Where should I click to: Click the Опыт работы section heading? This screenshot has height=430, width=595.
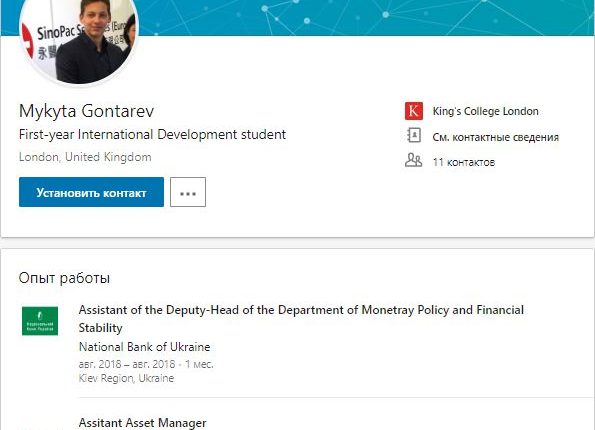click(64, 278)
